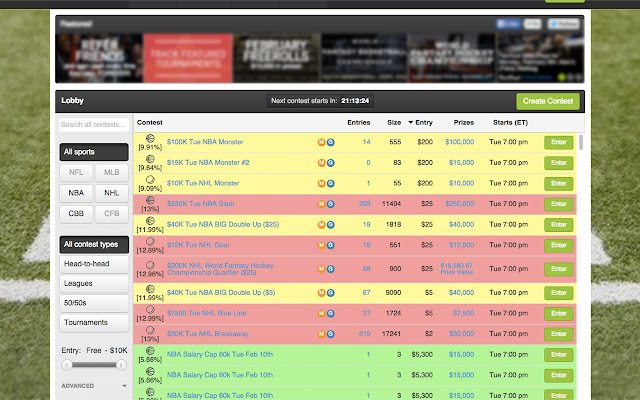Viewport: 640px width, 400px height.
Task: Sort by the Entries column header
Action: [359, 122]
